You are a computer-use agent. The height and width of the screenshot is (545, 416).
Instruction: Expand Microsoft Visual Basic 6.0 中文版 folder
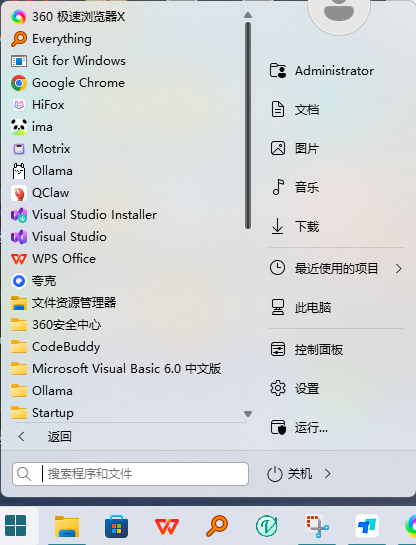tap(116, 368)
